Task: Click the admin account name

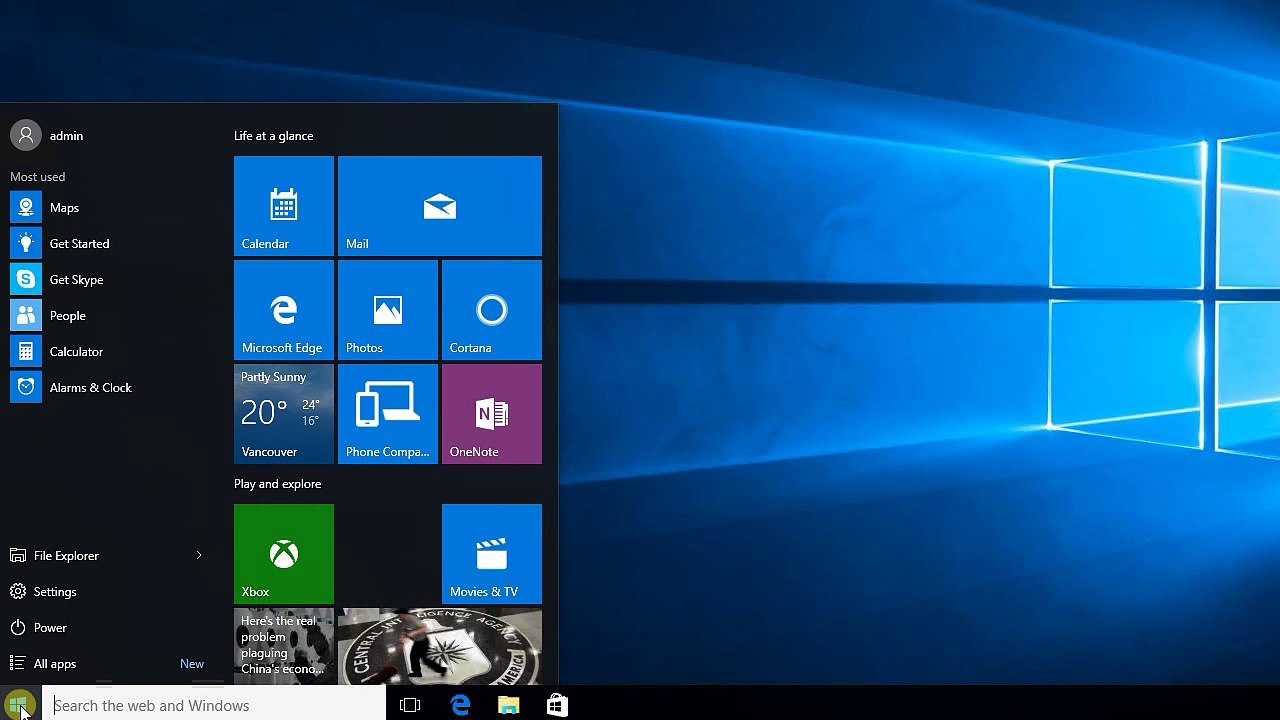Action: click(66, 136)
